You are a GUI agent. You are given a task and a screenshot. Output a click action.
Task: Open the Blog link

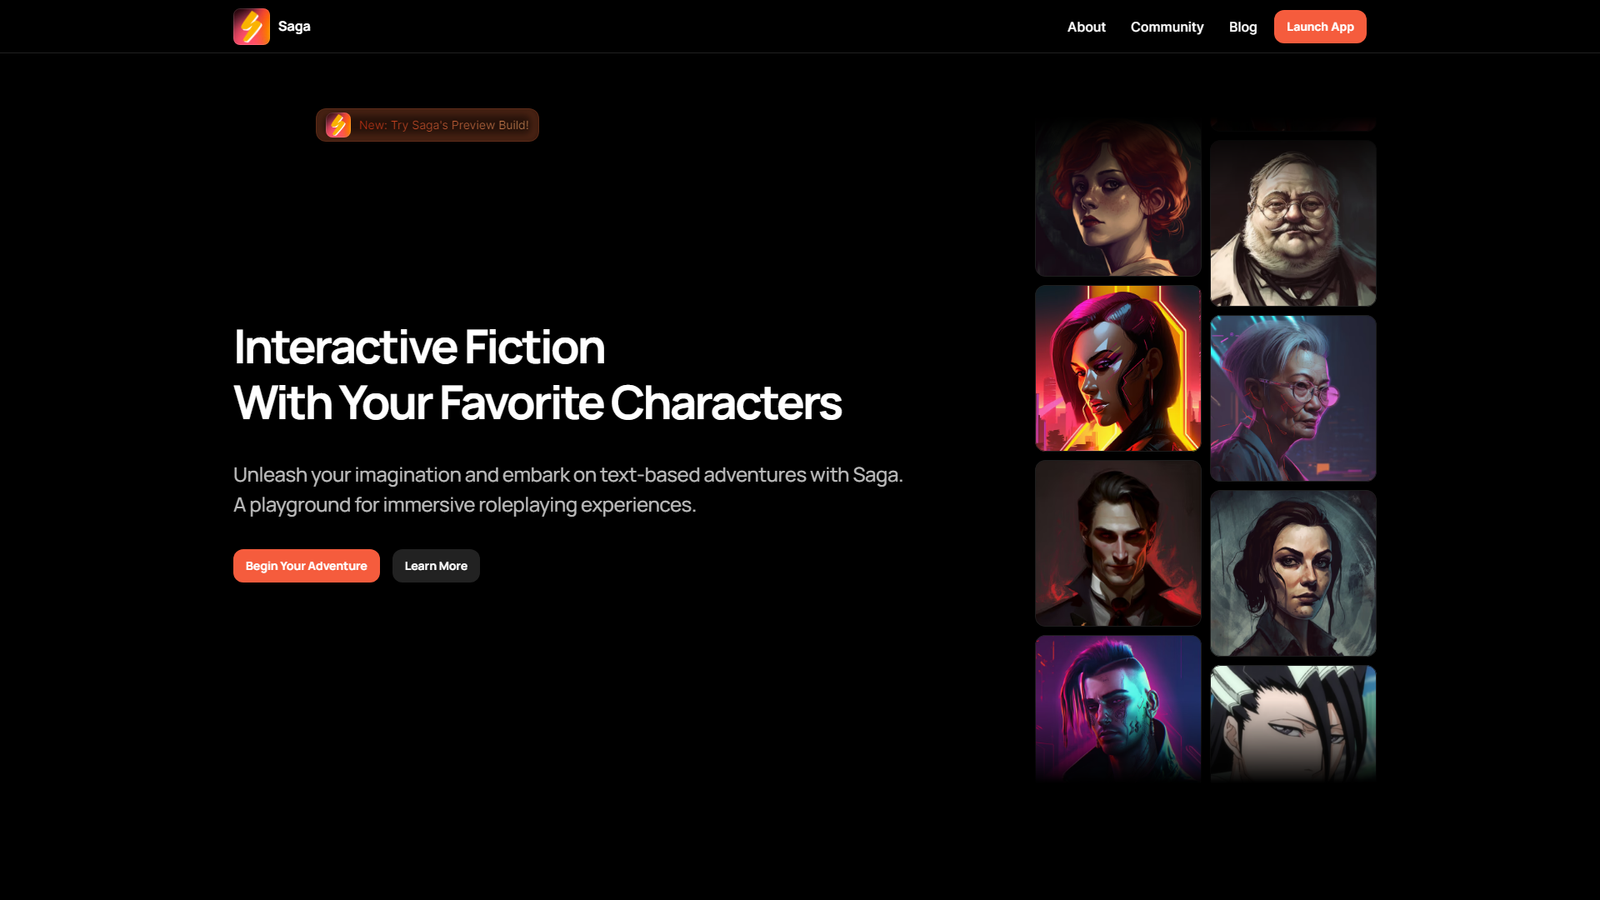coord(1243,27)
